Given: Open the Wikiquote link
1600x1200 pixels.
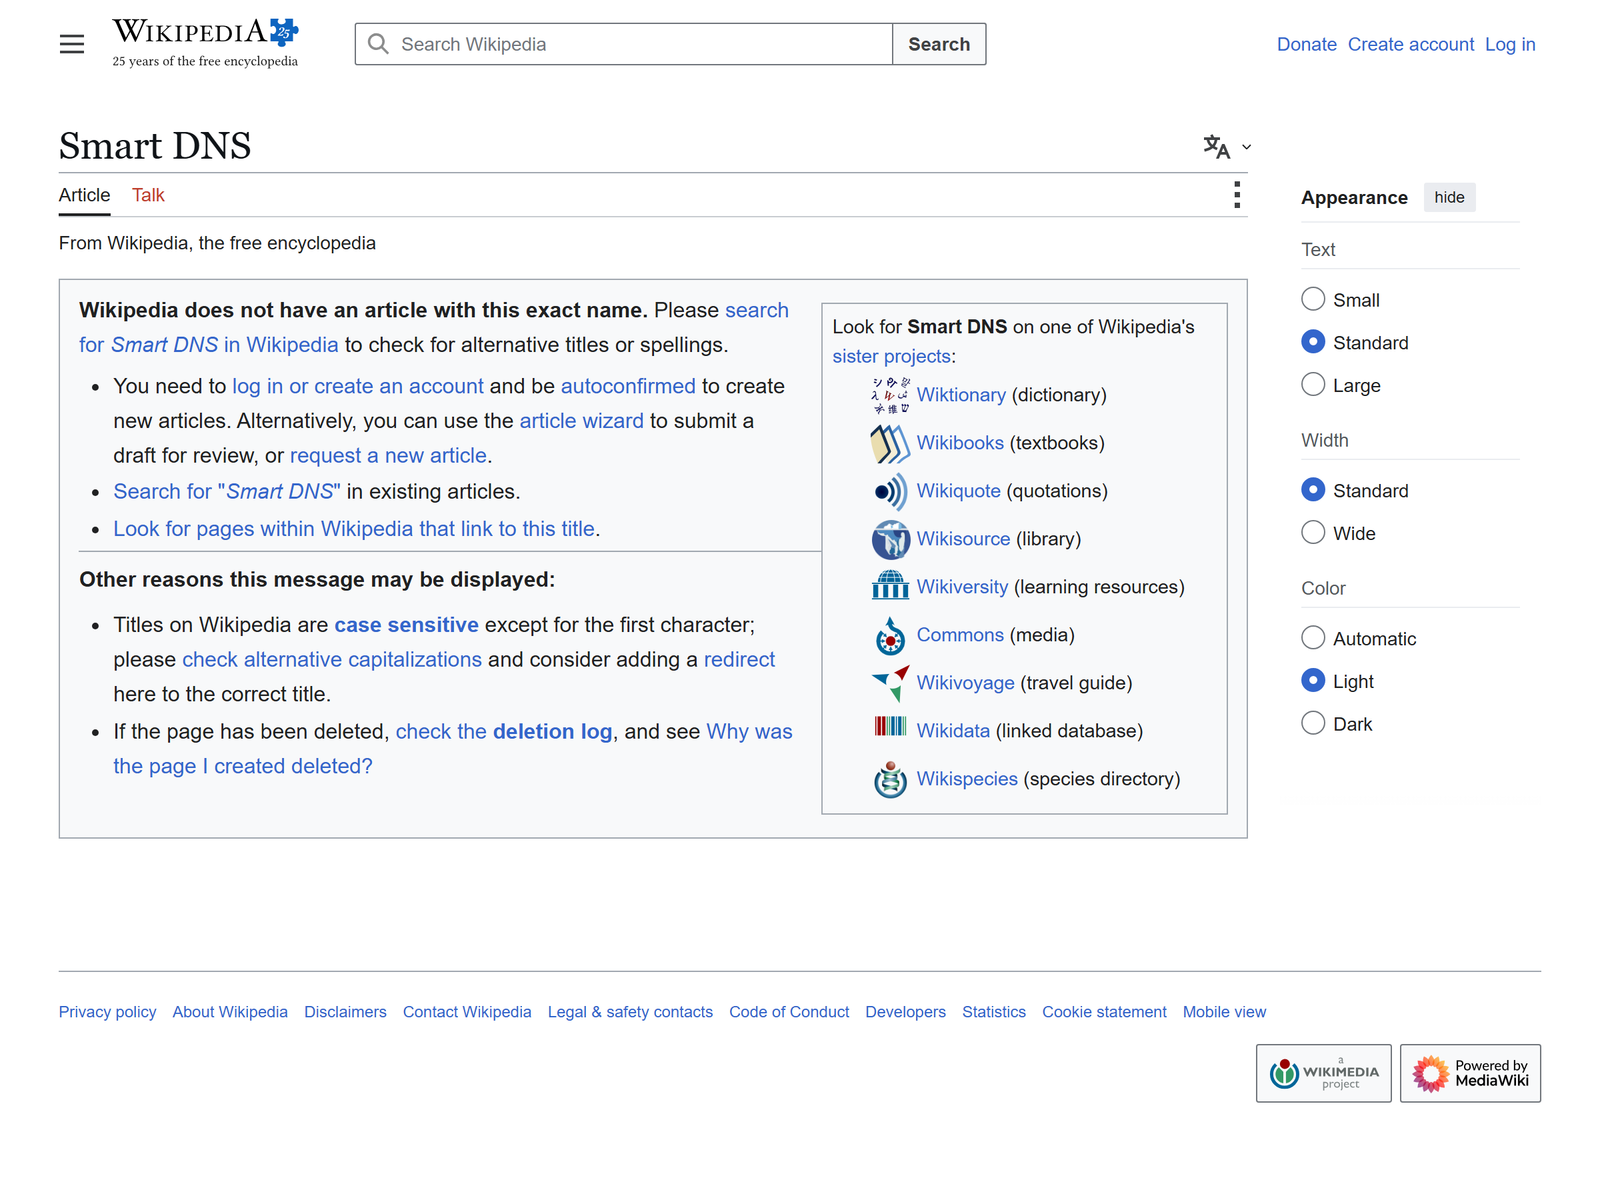Looking at the screenshot, I should [x=958, y=491].
